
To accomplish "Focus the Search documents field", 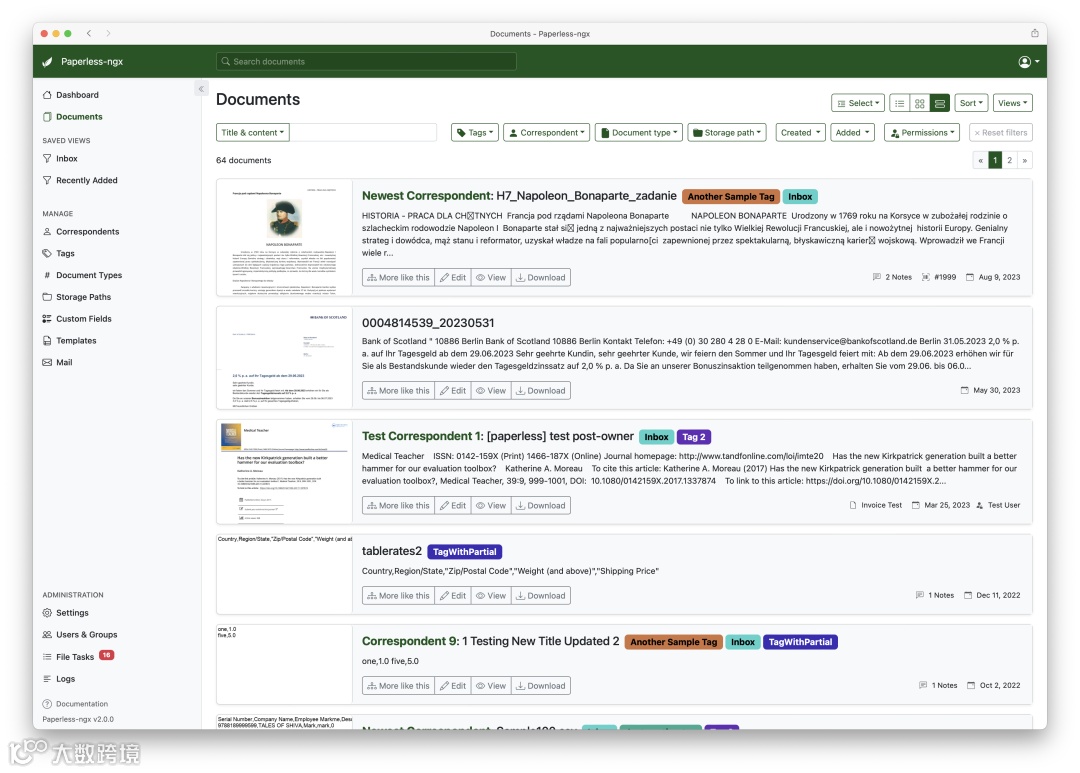I will point(366,61).
